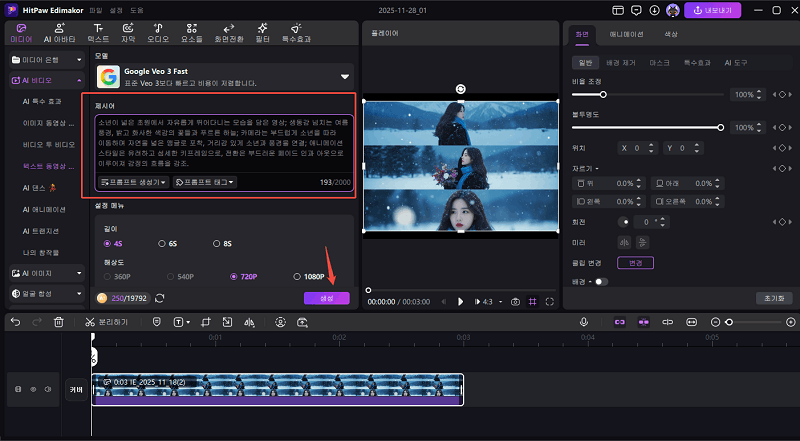Click the 비율 조정 slider handle
Image resolution: width=800 pixels, height=441 pixels.
tap(603, 94)
